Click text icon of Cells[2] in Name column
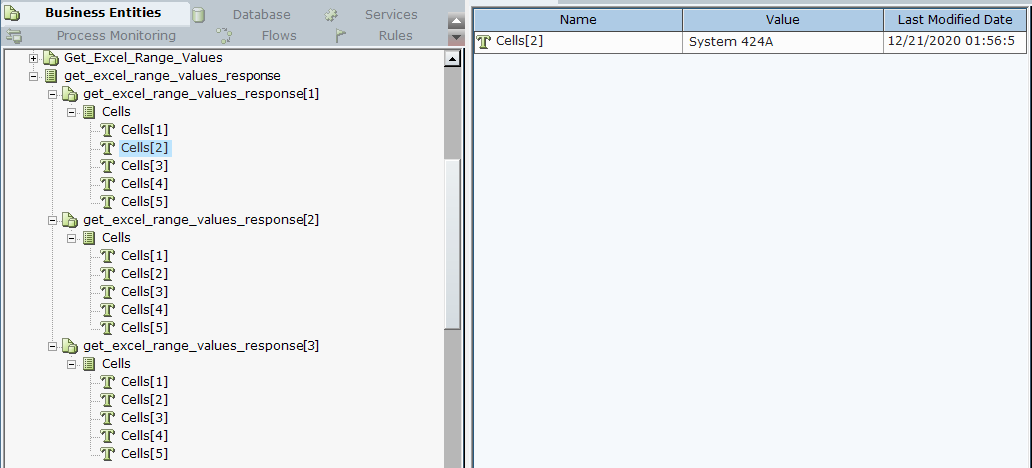Screen dimensions: 1032x468 (x=484, y=41)
